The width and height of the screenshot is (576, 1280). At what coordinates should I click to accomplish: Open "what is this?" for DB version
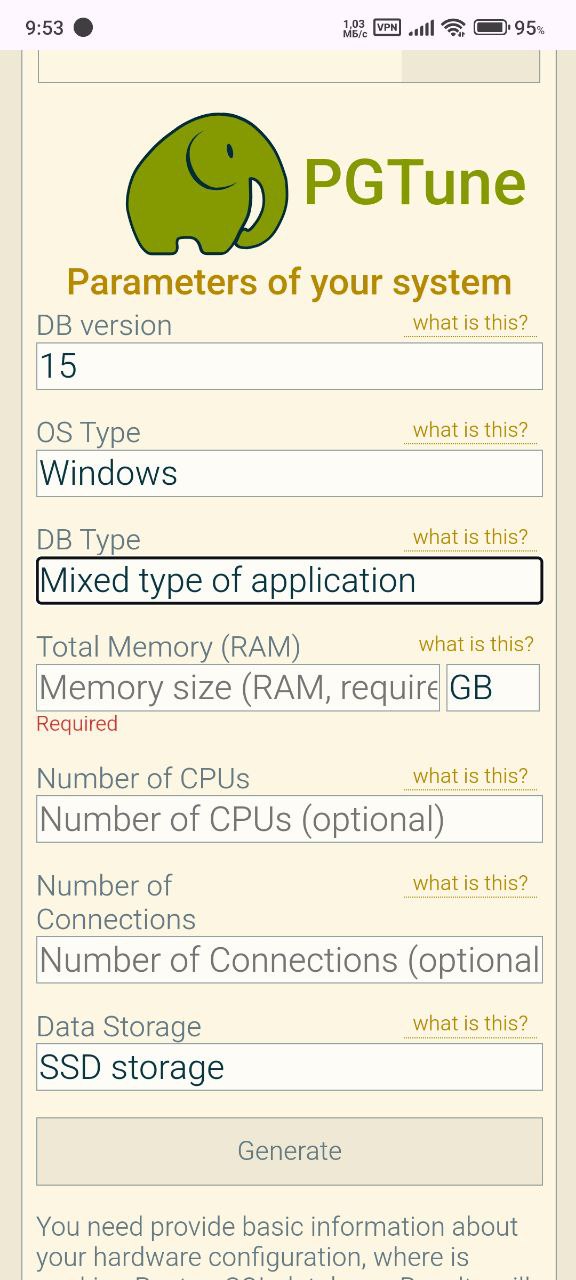coord(470,323)
